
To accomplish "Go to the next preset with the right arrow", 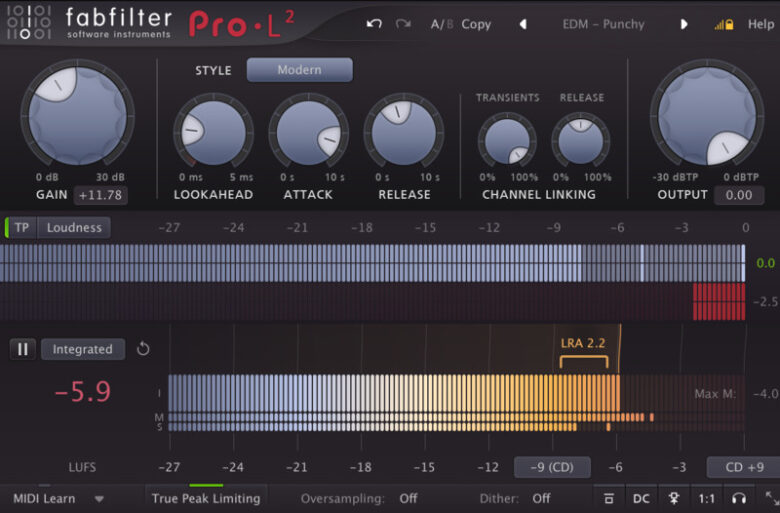I will click(684, 24).
